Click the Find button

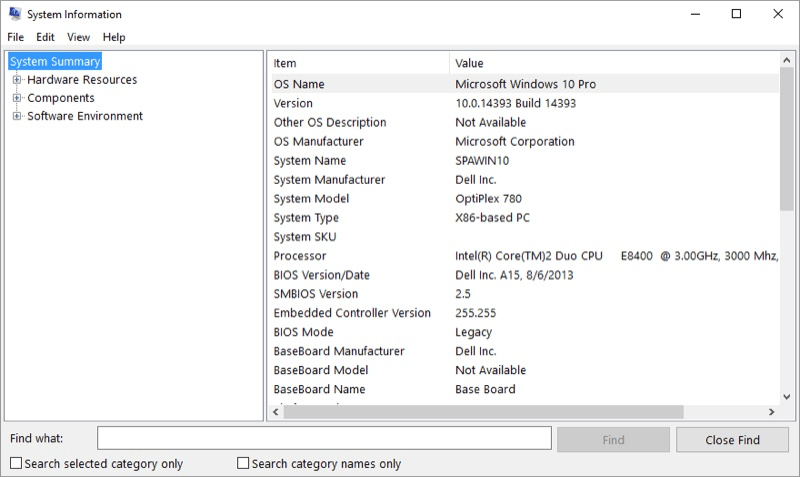coord(613,440)
